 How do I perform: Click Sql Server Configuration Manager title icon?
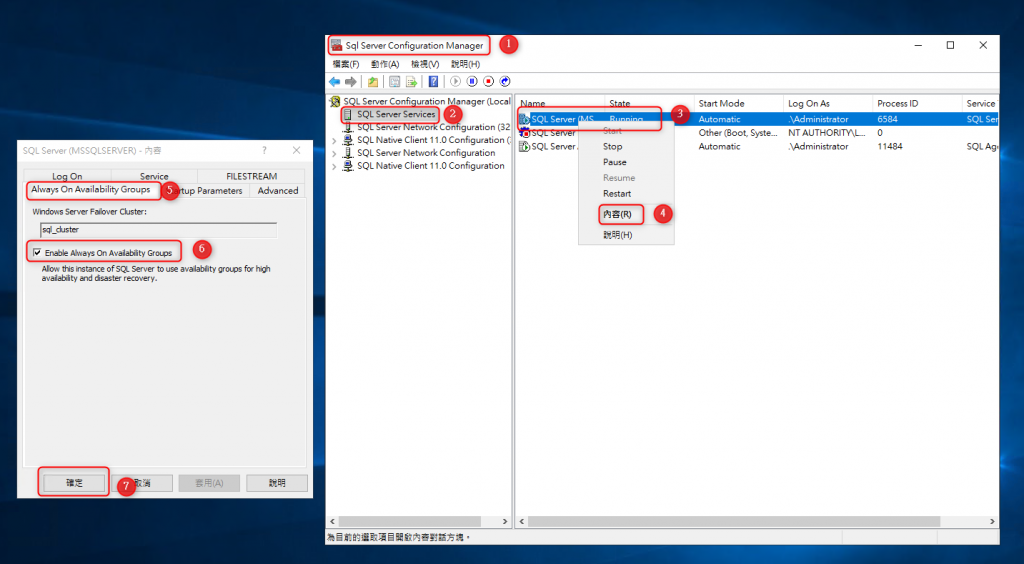click(x=336, y=46)
